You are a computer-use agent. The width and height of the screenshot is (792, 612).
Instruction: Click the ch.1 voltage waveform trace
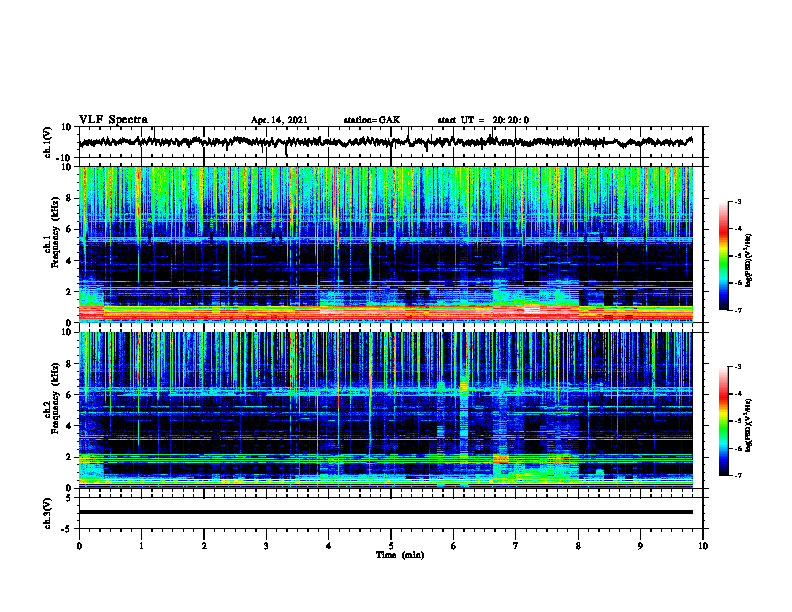click(385, 142)
